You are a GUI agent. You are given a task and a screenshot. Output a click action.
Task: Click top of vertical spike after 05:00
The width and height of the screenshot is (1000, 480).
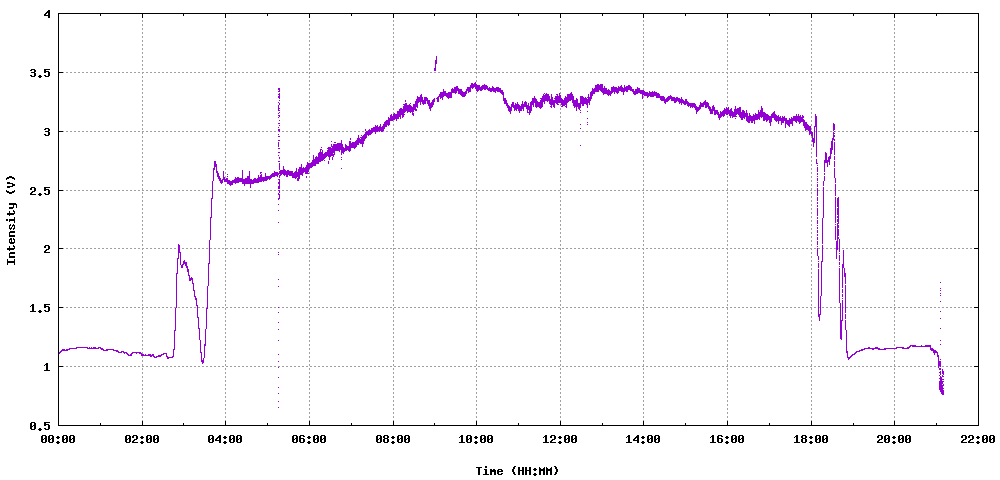tap(279, 90)
